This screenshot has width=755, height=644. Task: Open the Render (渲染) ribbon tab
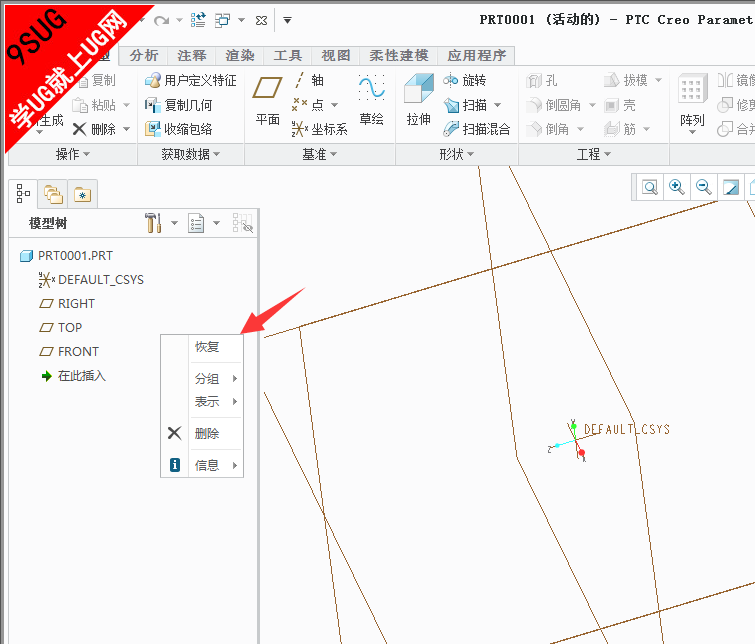(239, 55)
